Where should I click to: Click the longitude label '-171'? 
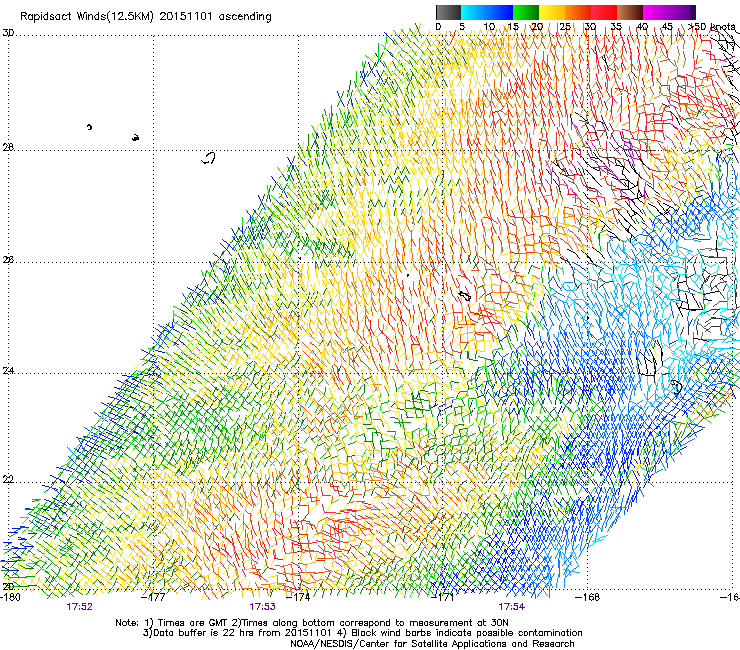click(x=443, y=597)
